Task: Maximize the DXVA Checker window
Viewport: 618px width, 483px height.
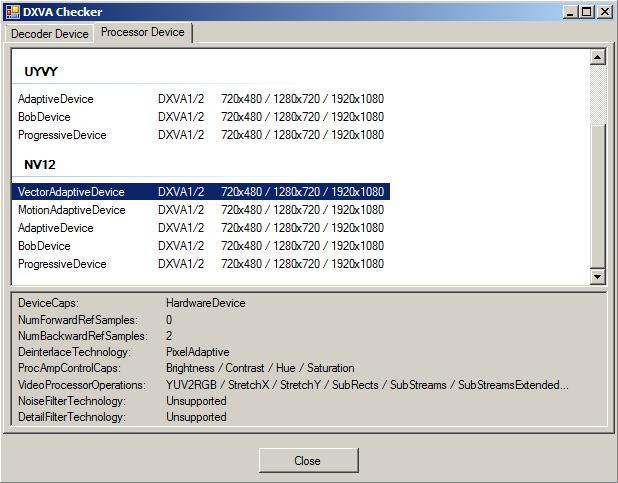Action: tap(587, 12)
